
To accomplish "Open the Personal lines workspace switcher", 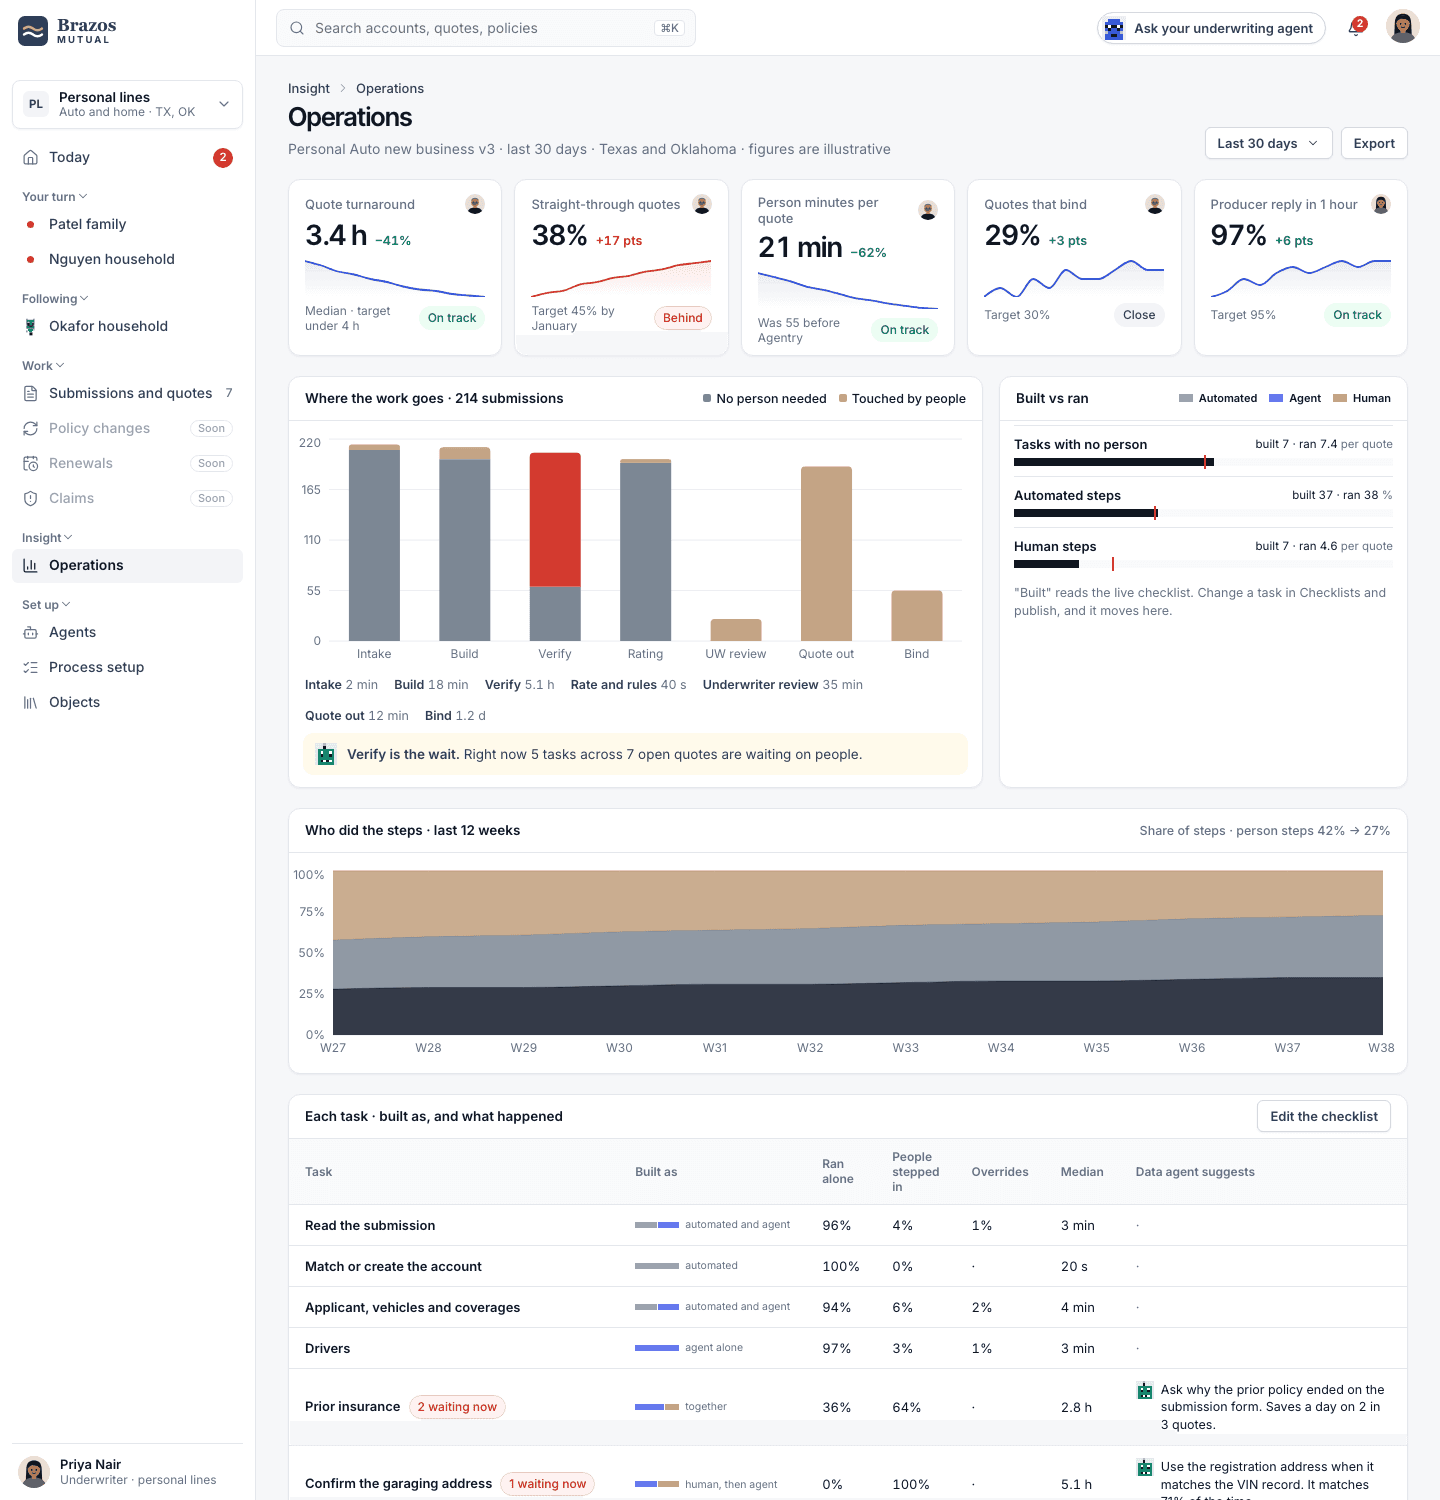I will (x=127, y=104).
